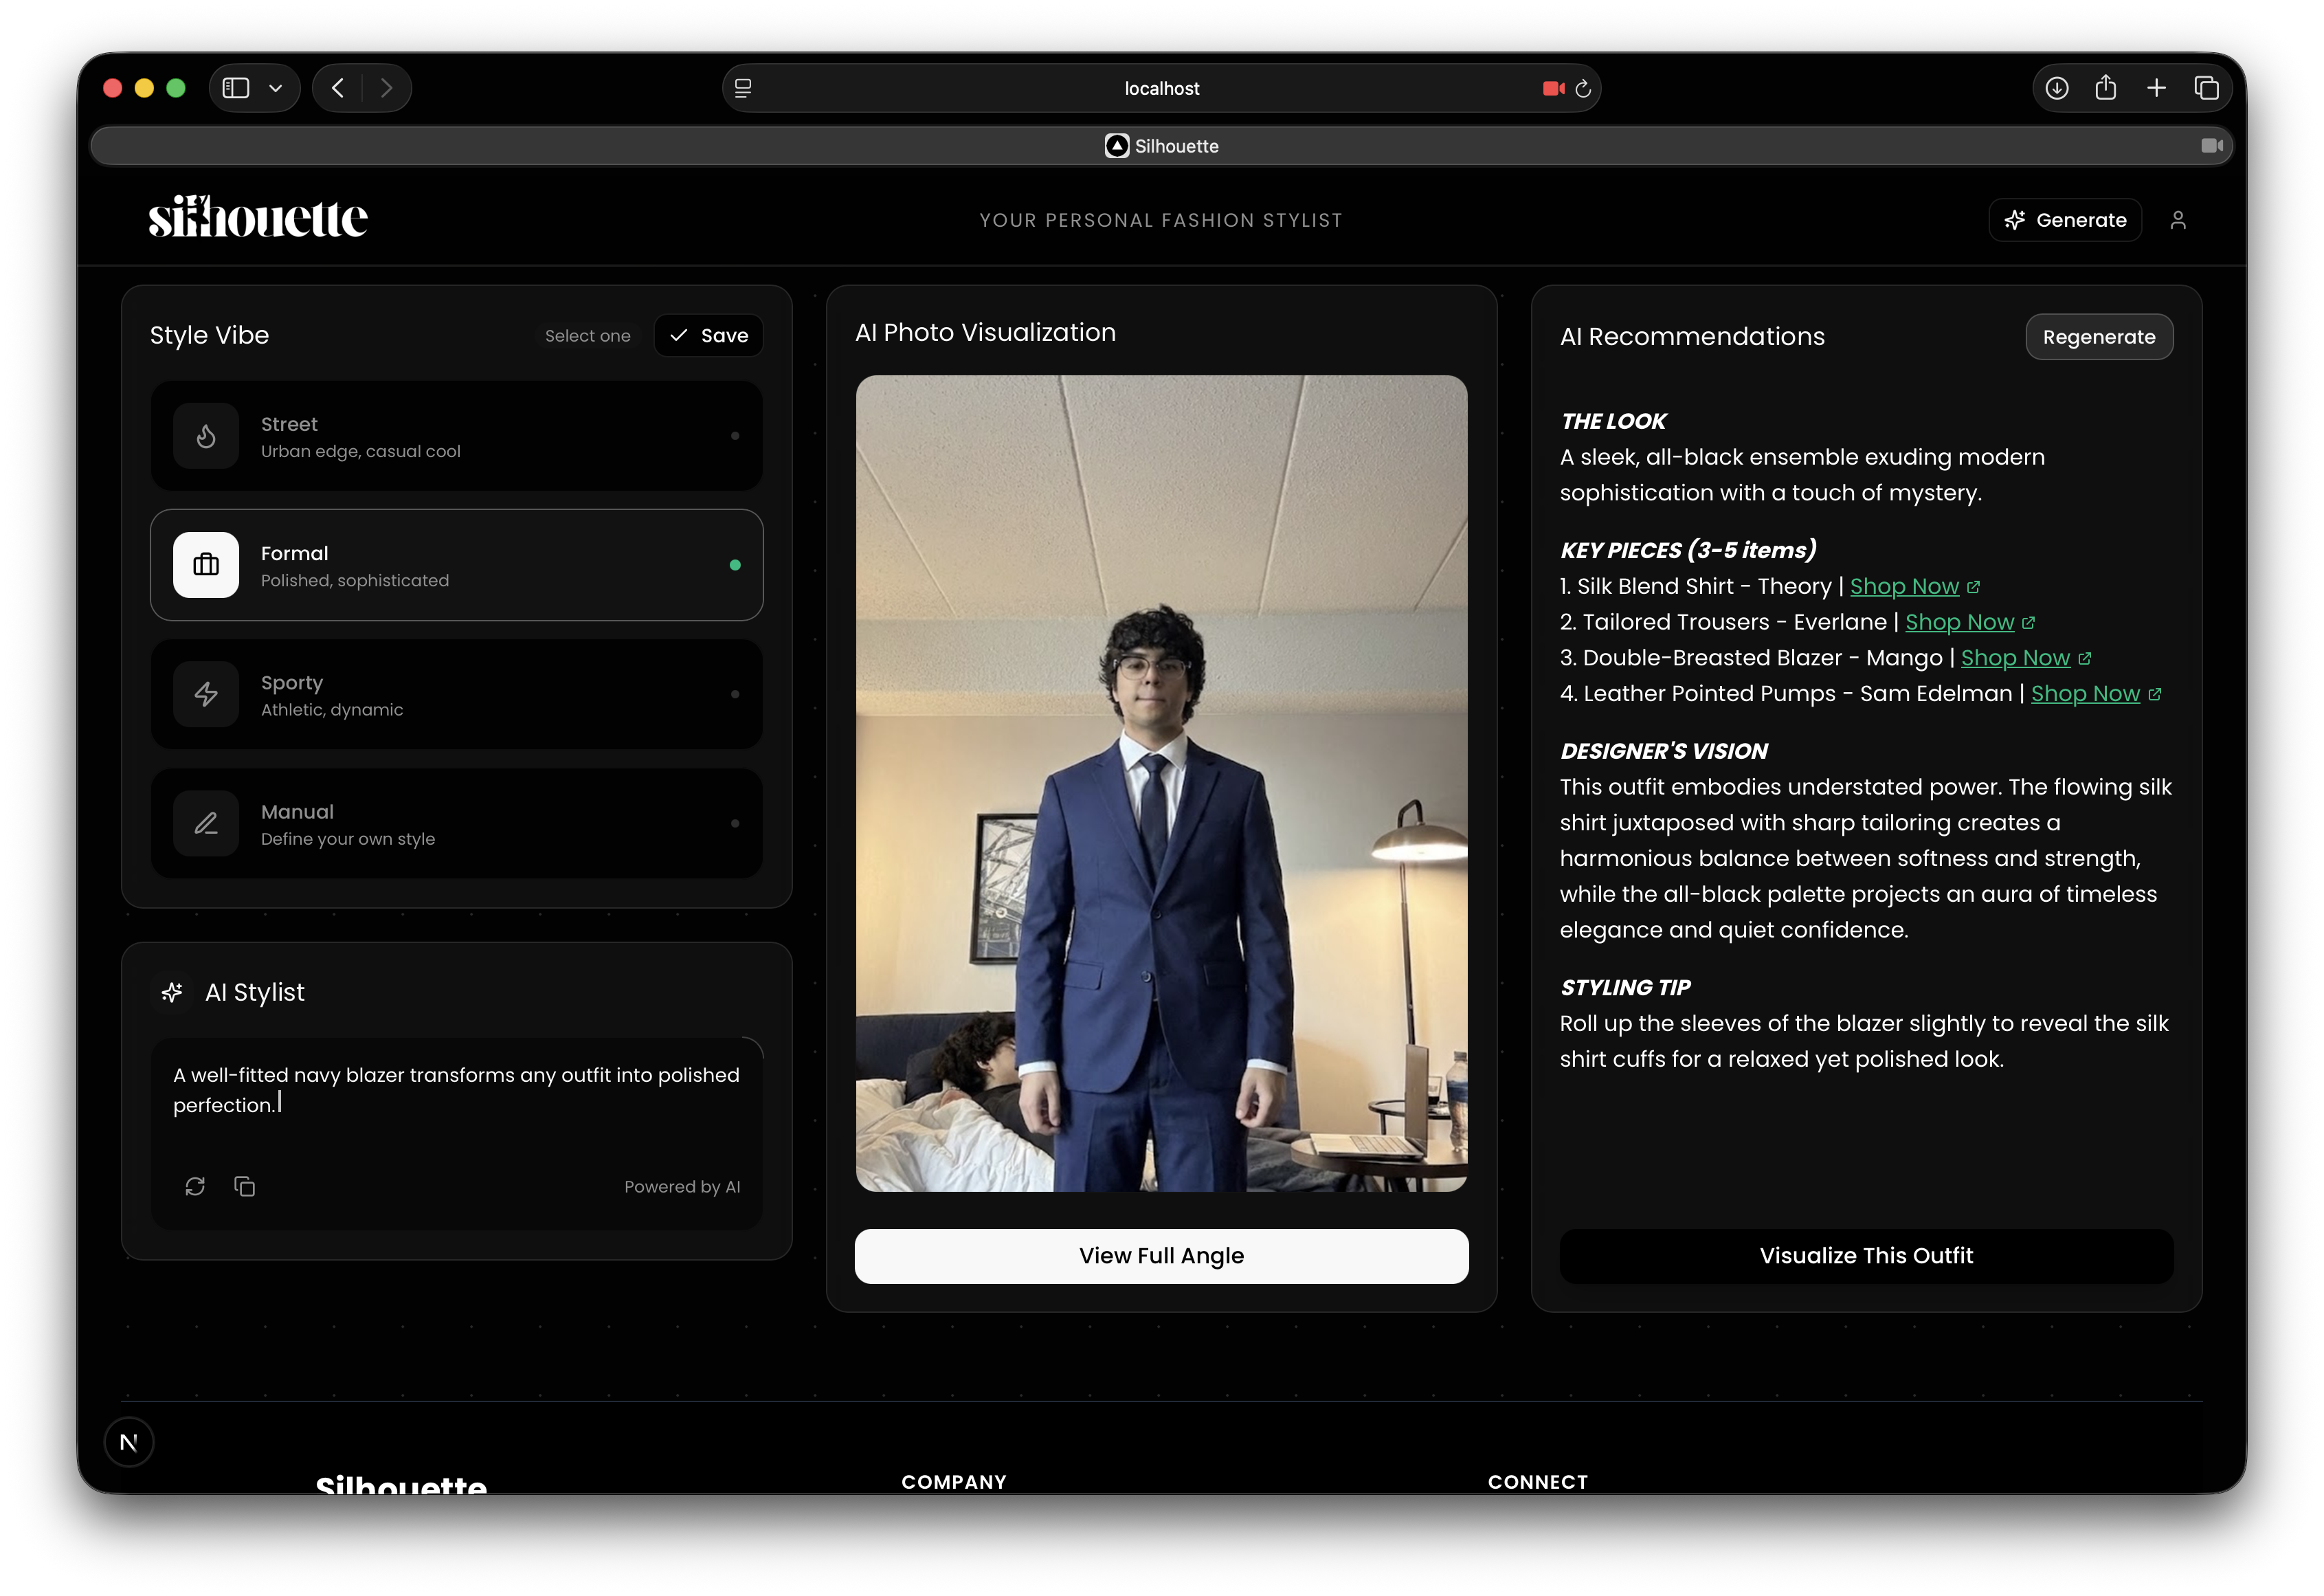Select the Street style vibe
Screen dimensions: 2324x1596
[x=456, y=436]
